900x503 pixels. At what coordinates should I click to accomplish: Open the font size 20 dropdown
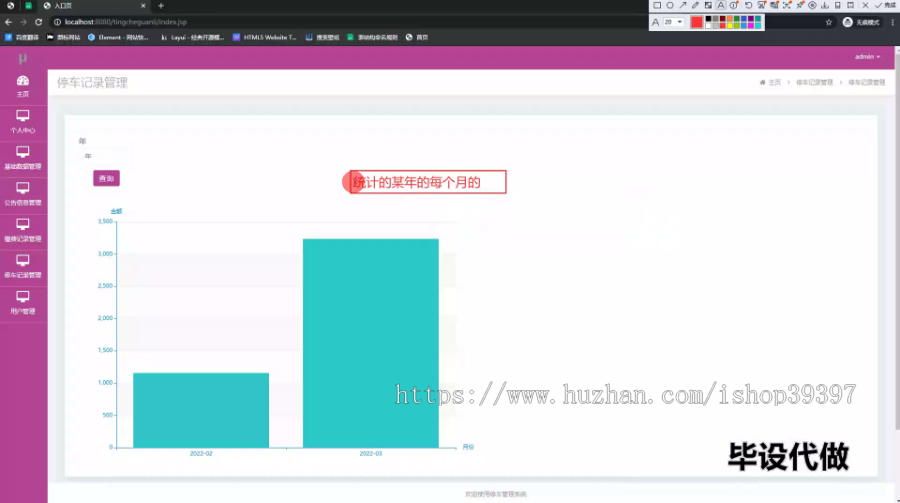pyautogui.click(x=674, y=22)
